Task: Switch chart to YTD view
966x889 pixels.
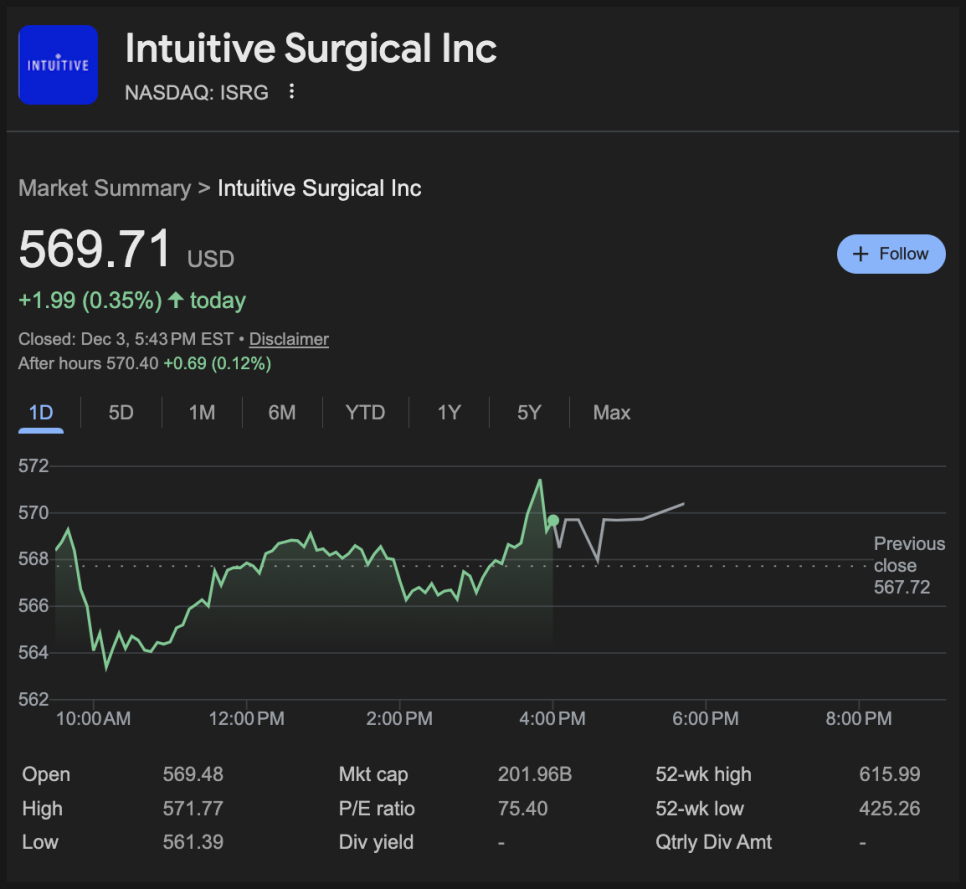Action: pos(365,413)
